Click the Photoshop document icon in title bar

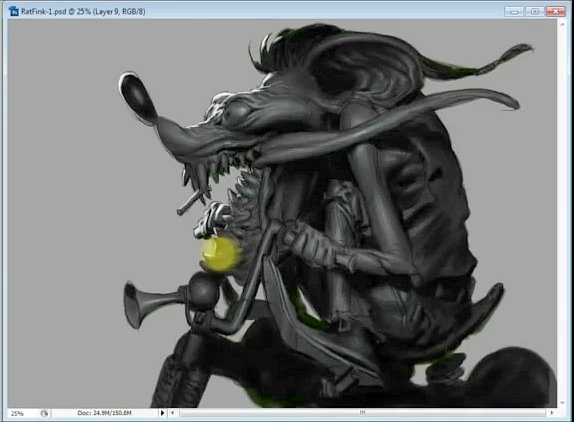[14, 11]
